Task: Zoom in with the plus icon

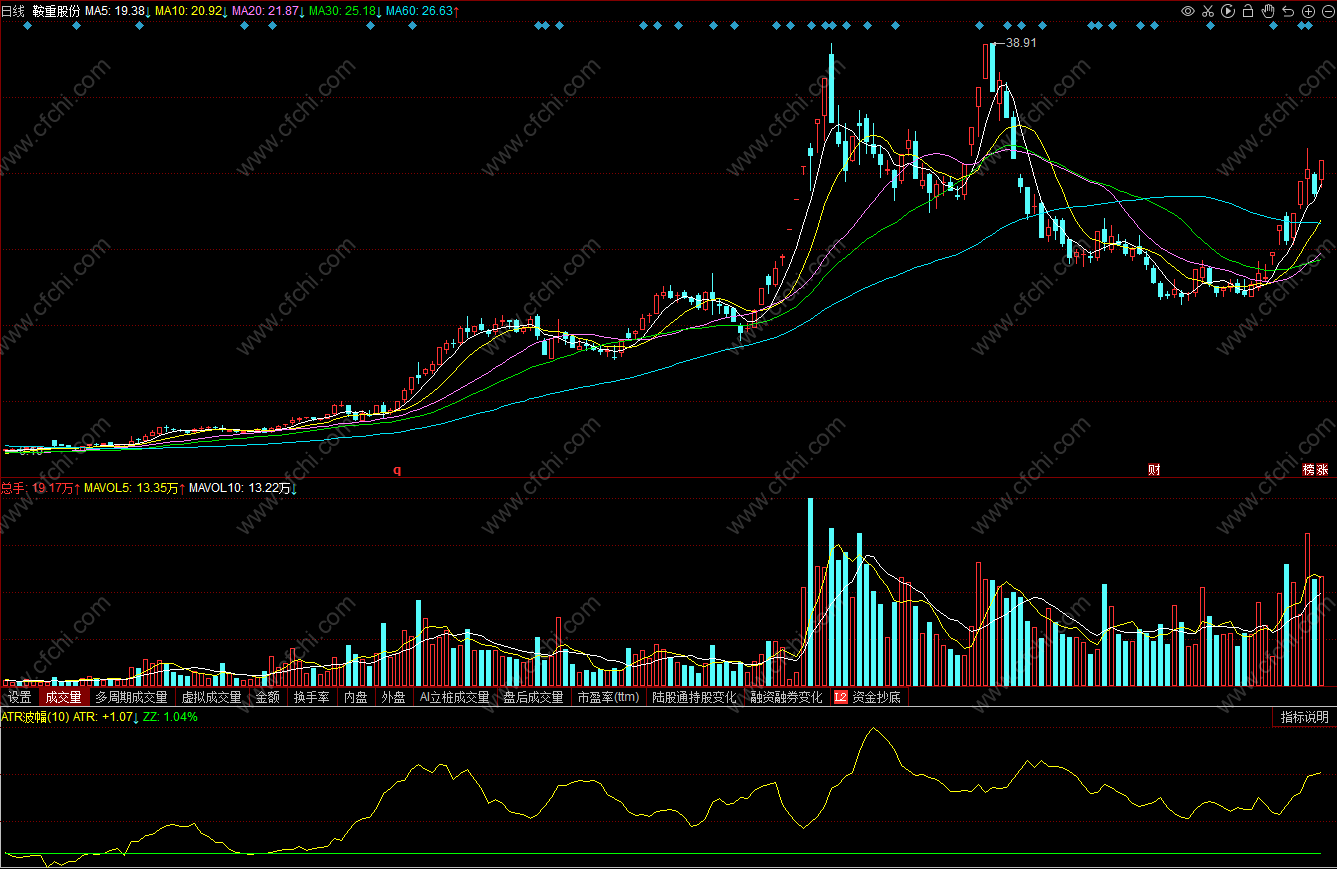Action: [1308, 11]
